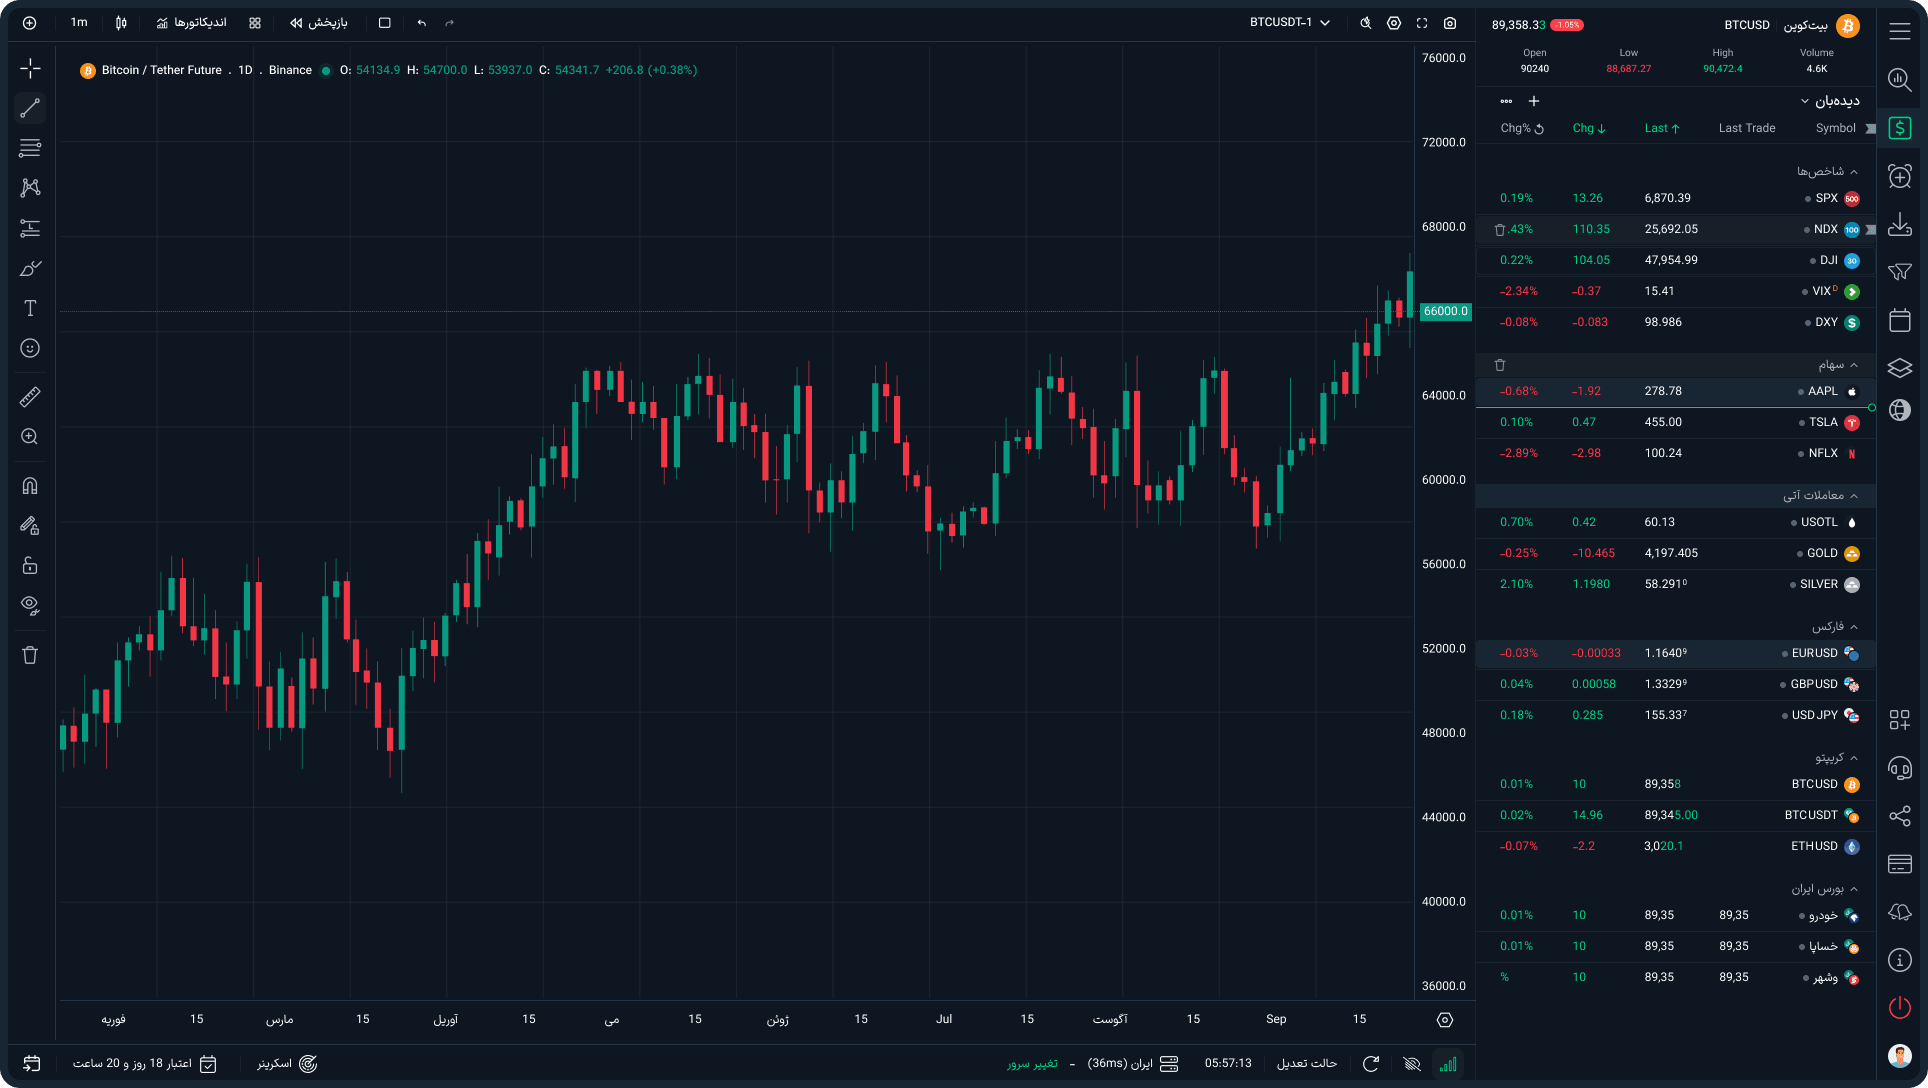Delete drawings with trash icon in left toolbar
Screen dimensions: 1928x1088
tap(30, 655)
